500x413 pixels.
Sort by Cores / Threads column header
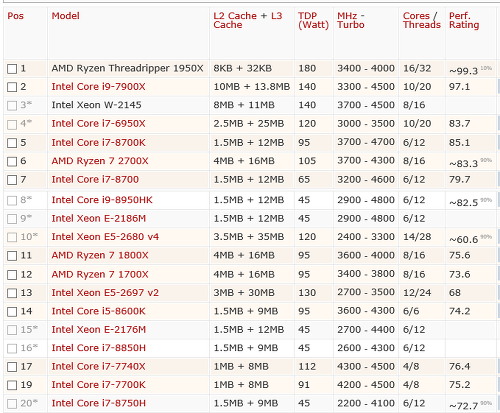tap(422, 20)
